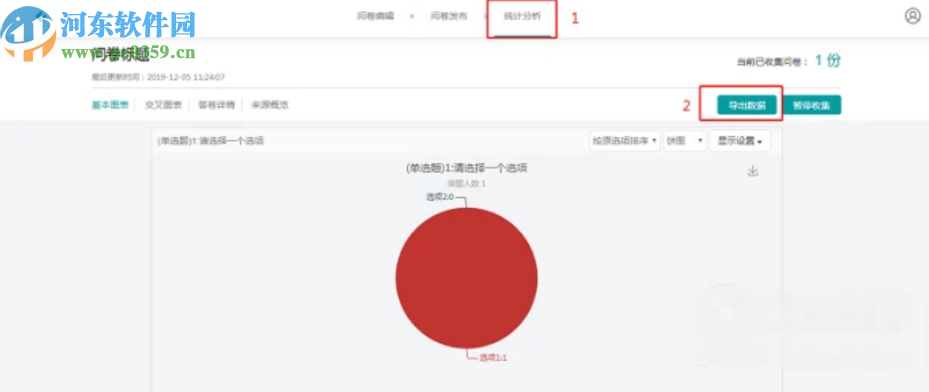Click the 答题人数 1 subtitle
929x392 pixels.
pos(466,184)
